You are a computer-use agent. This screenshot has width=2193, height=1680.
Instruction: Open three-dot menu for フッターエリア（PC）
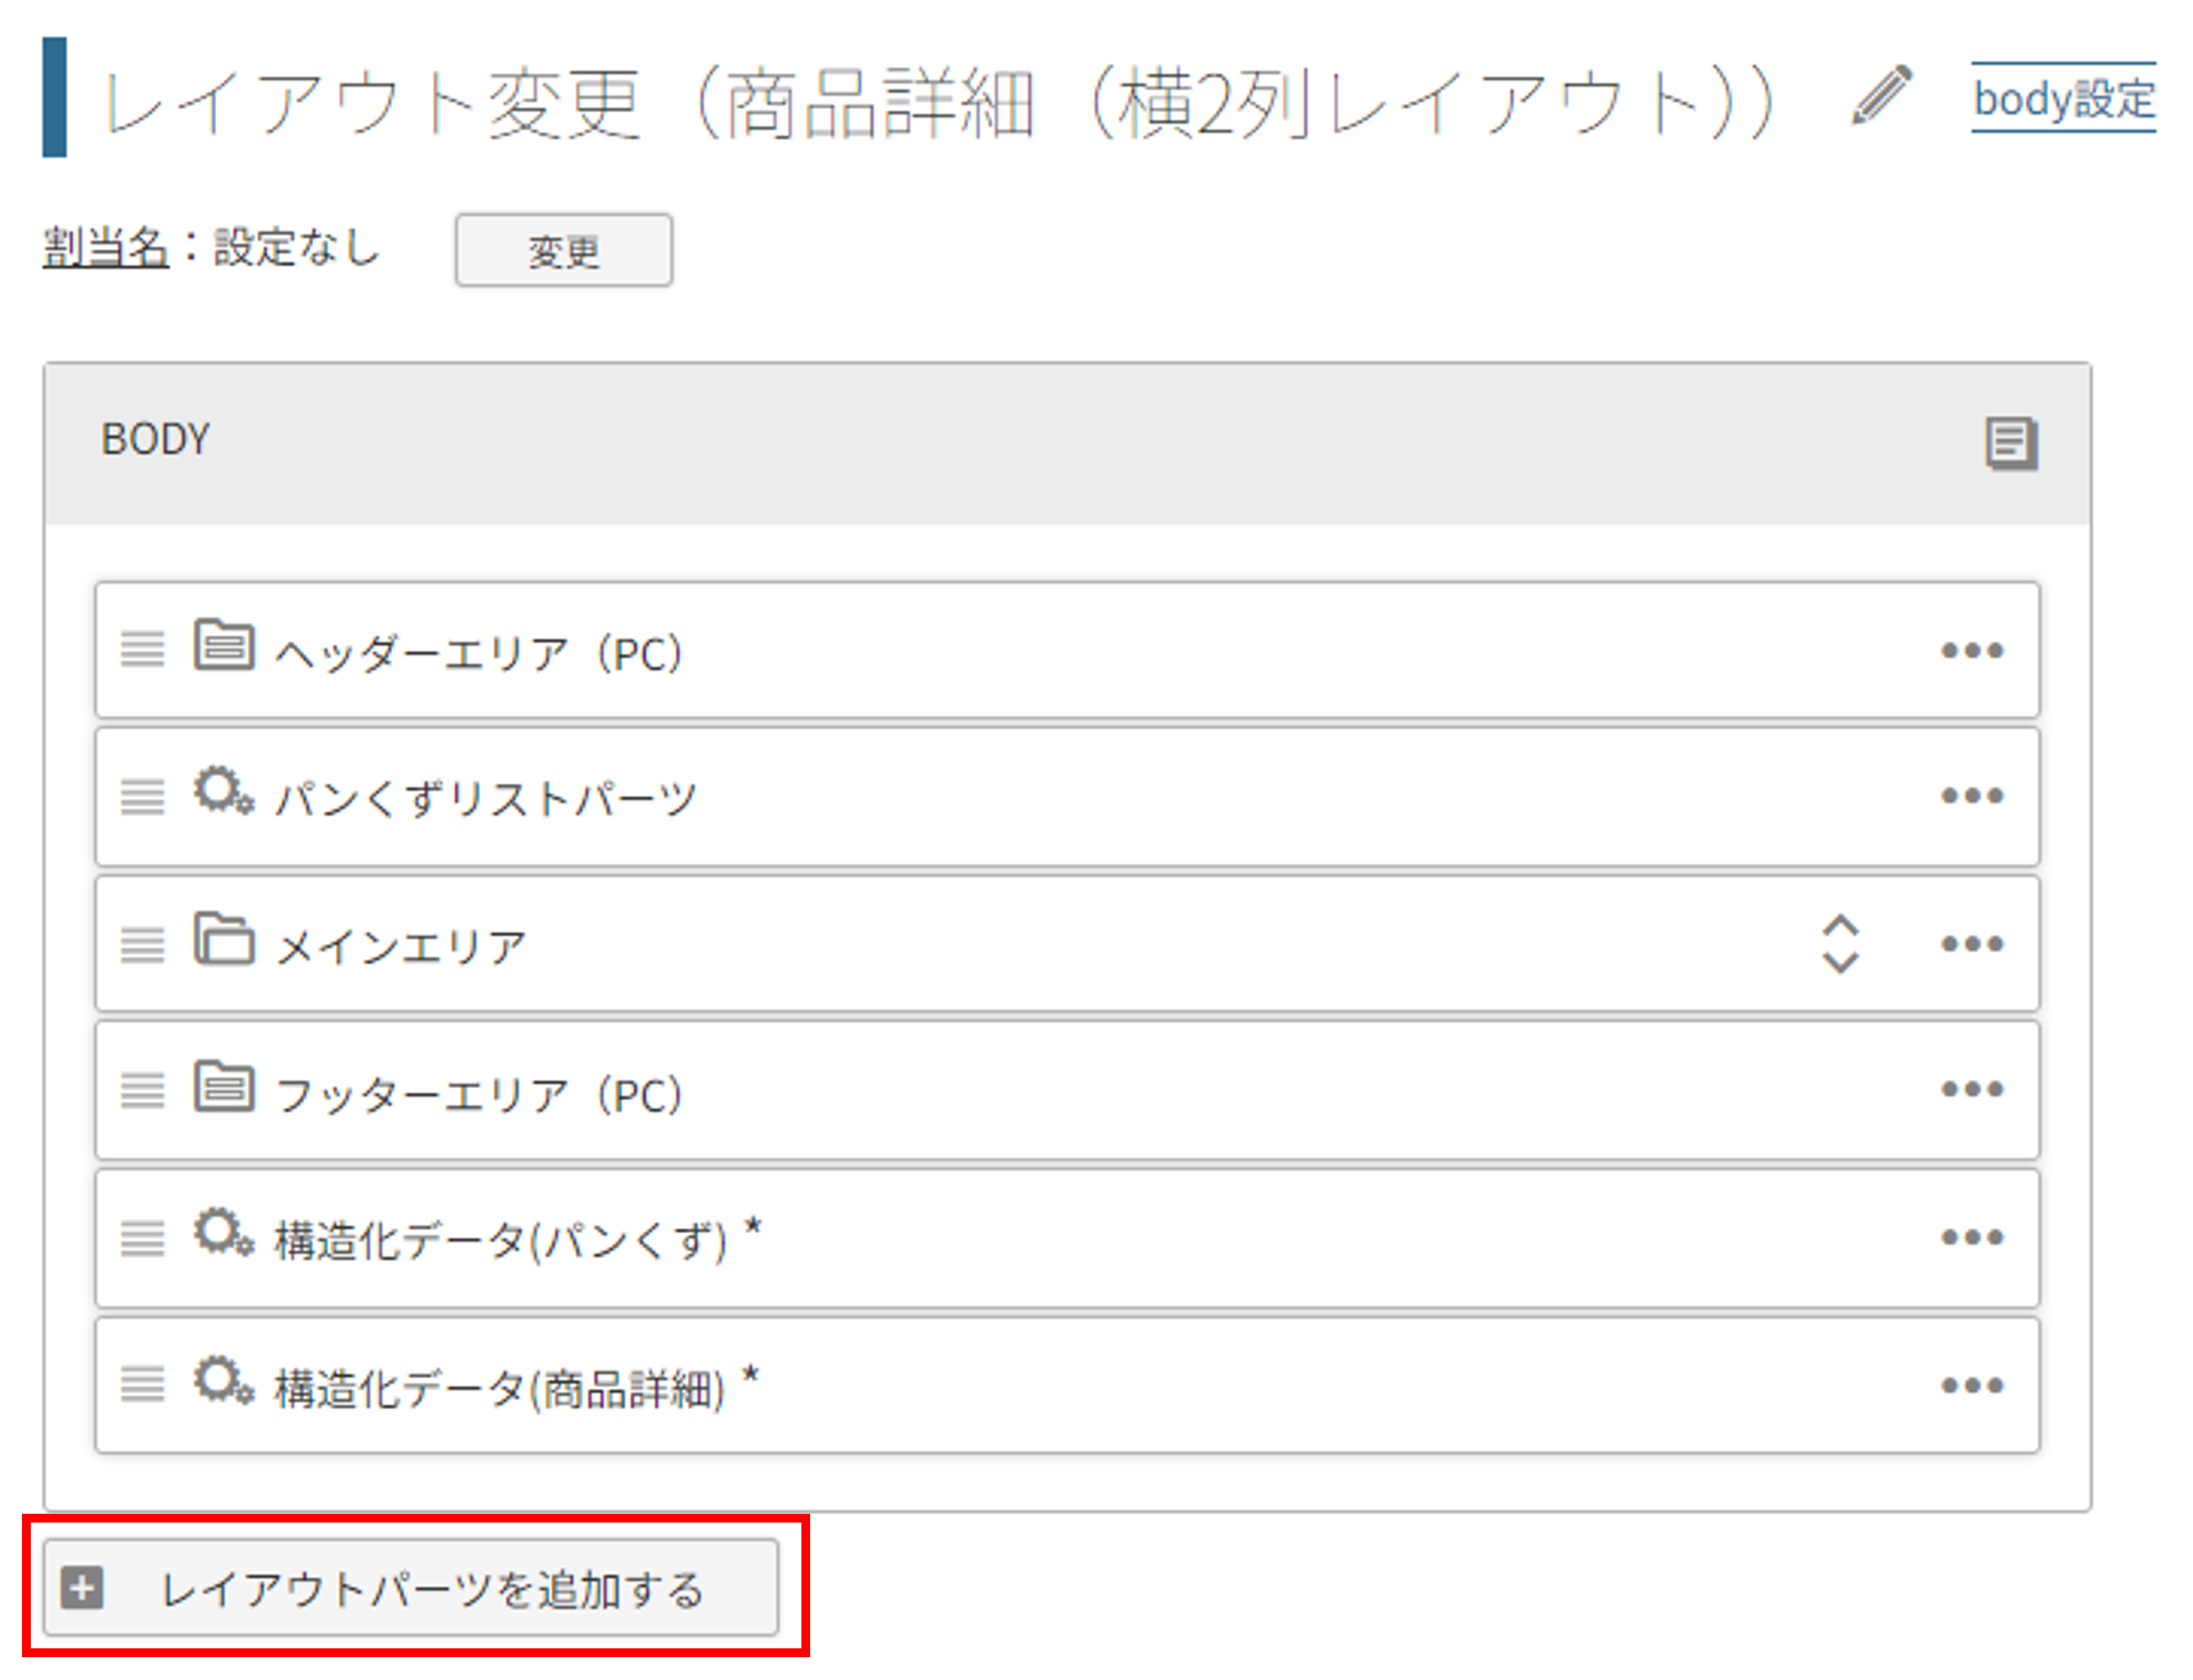(x=1972, y=1089)
